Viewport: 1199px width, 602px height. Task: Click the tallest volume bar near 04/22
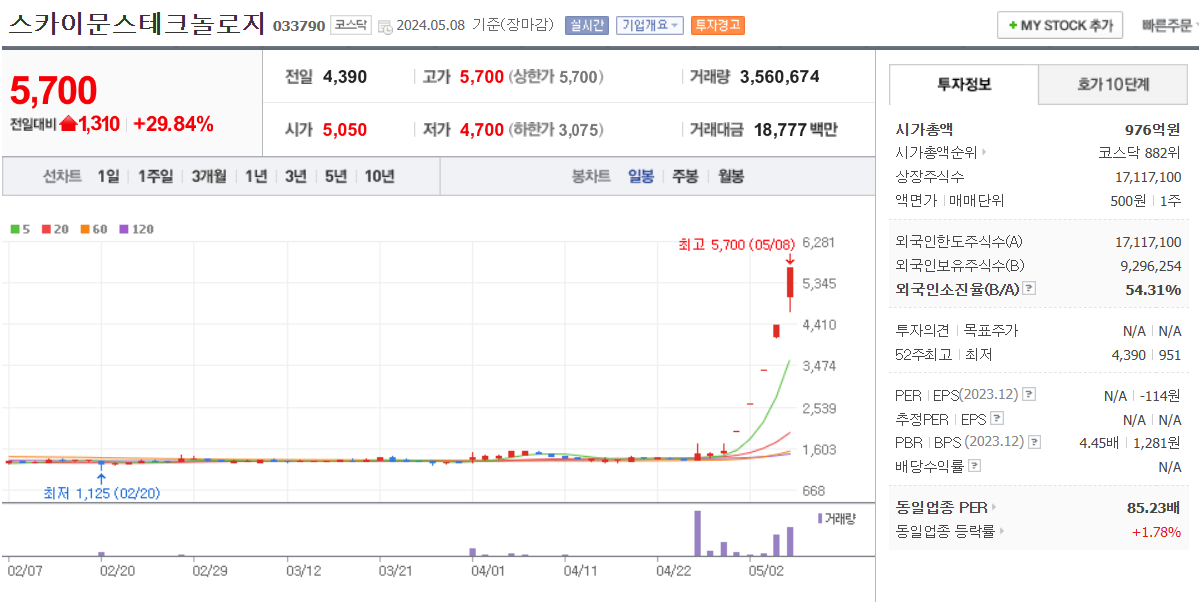pyautogui.click(x=697, y=533)
